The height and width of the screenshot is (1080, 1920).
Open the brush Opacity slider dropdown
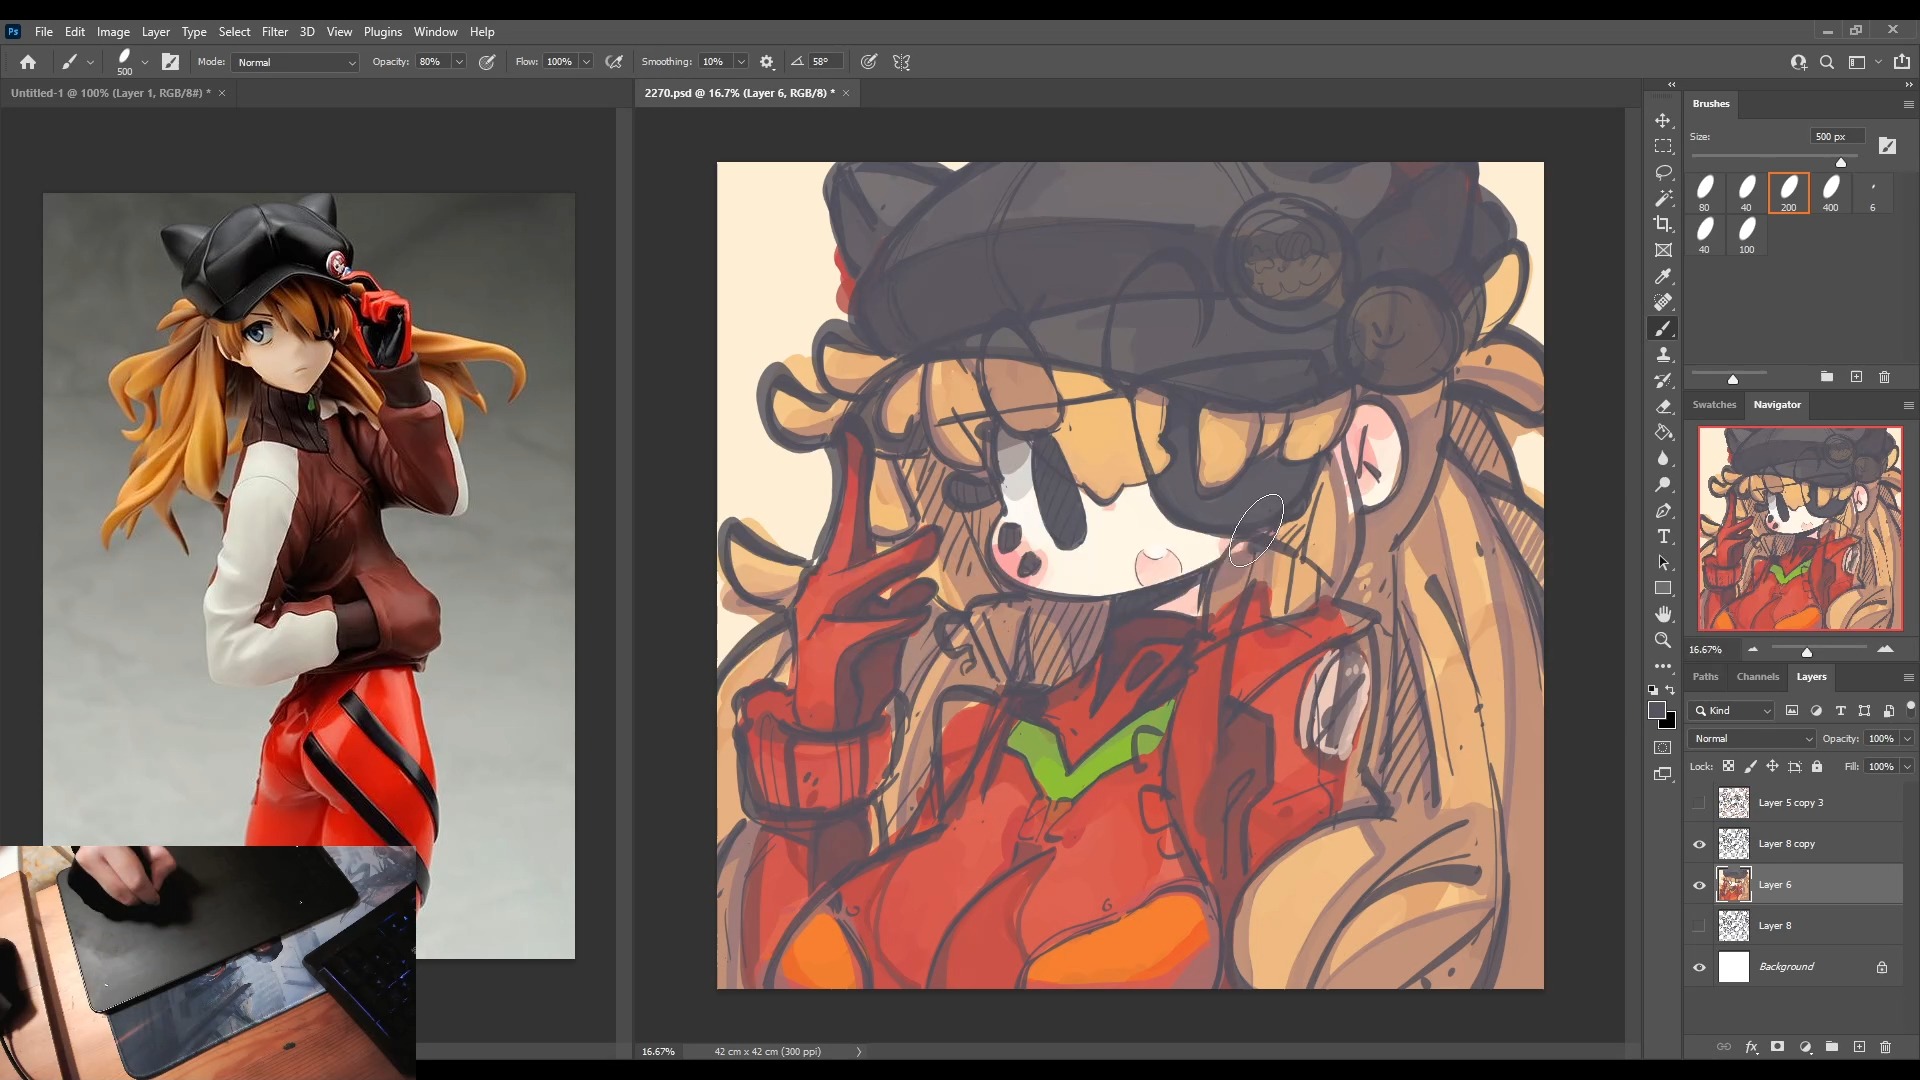[x=459, y=62]
